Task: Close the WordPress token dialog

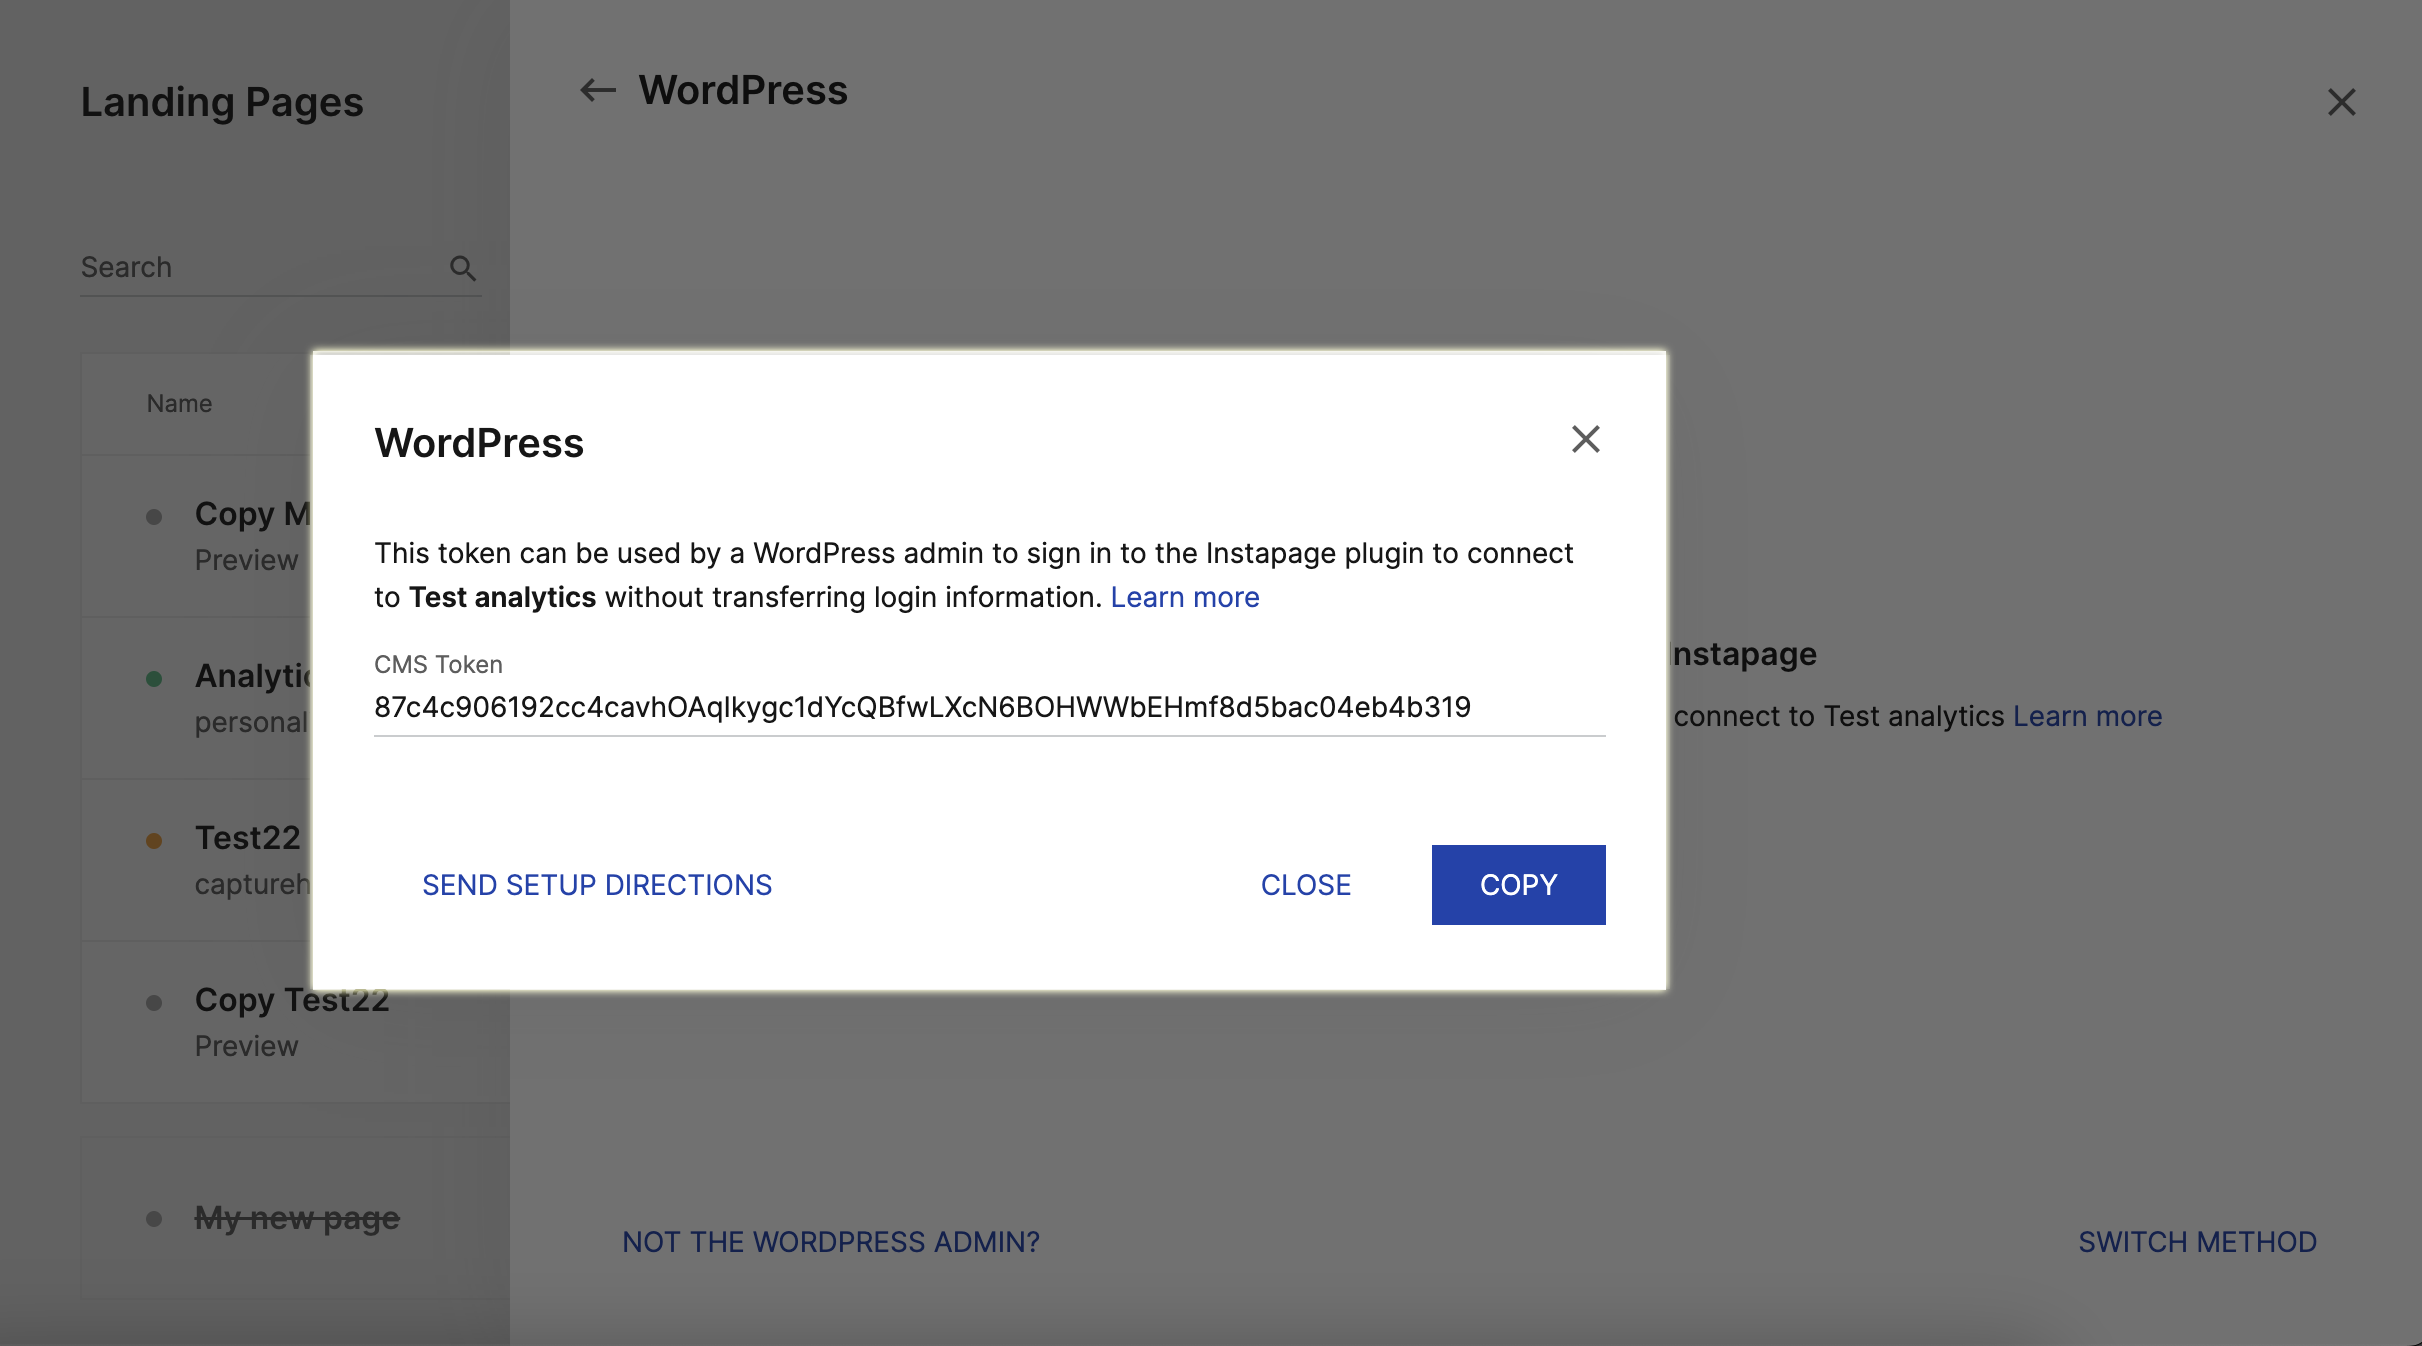Action: [x=1585, y=439]
